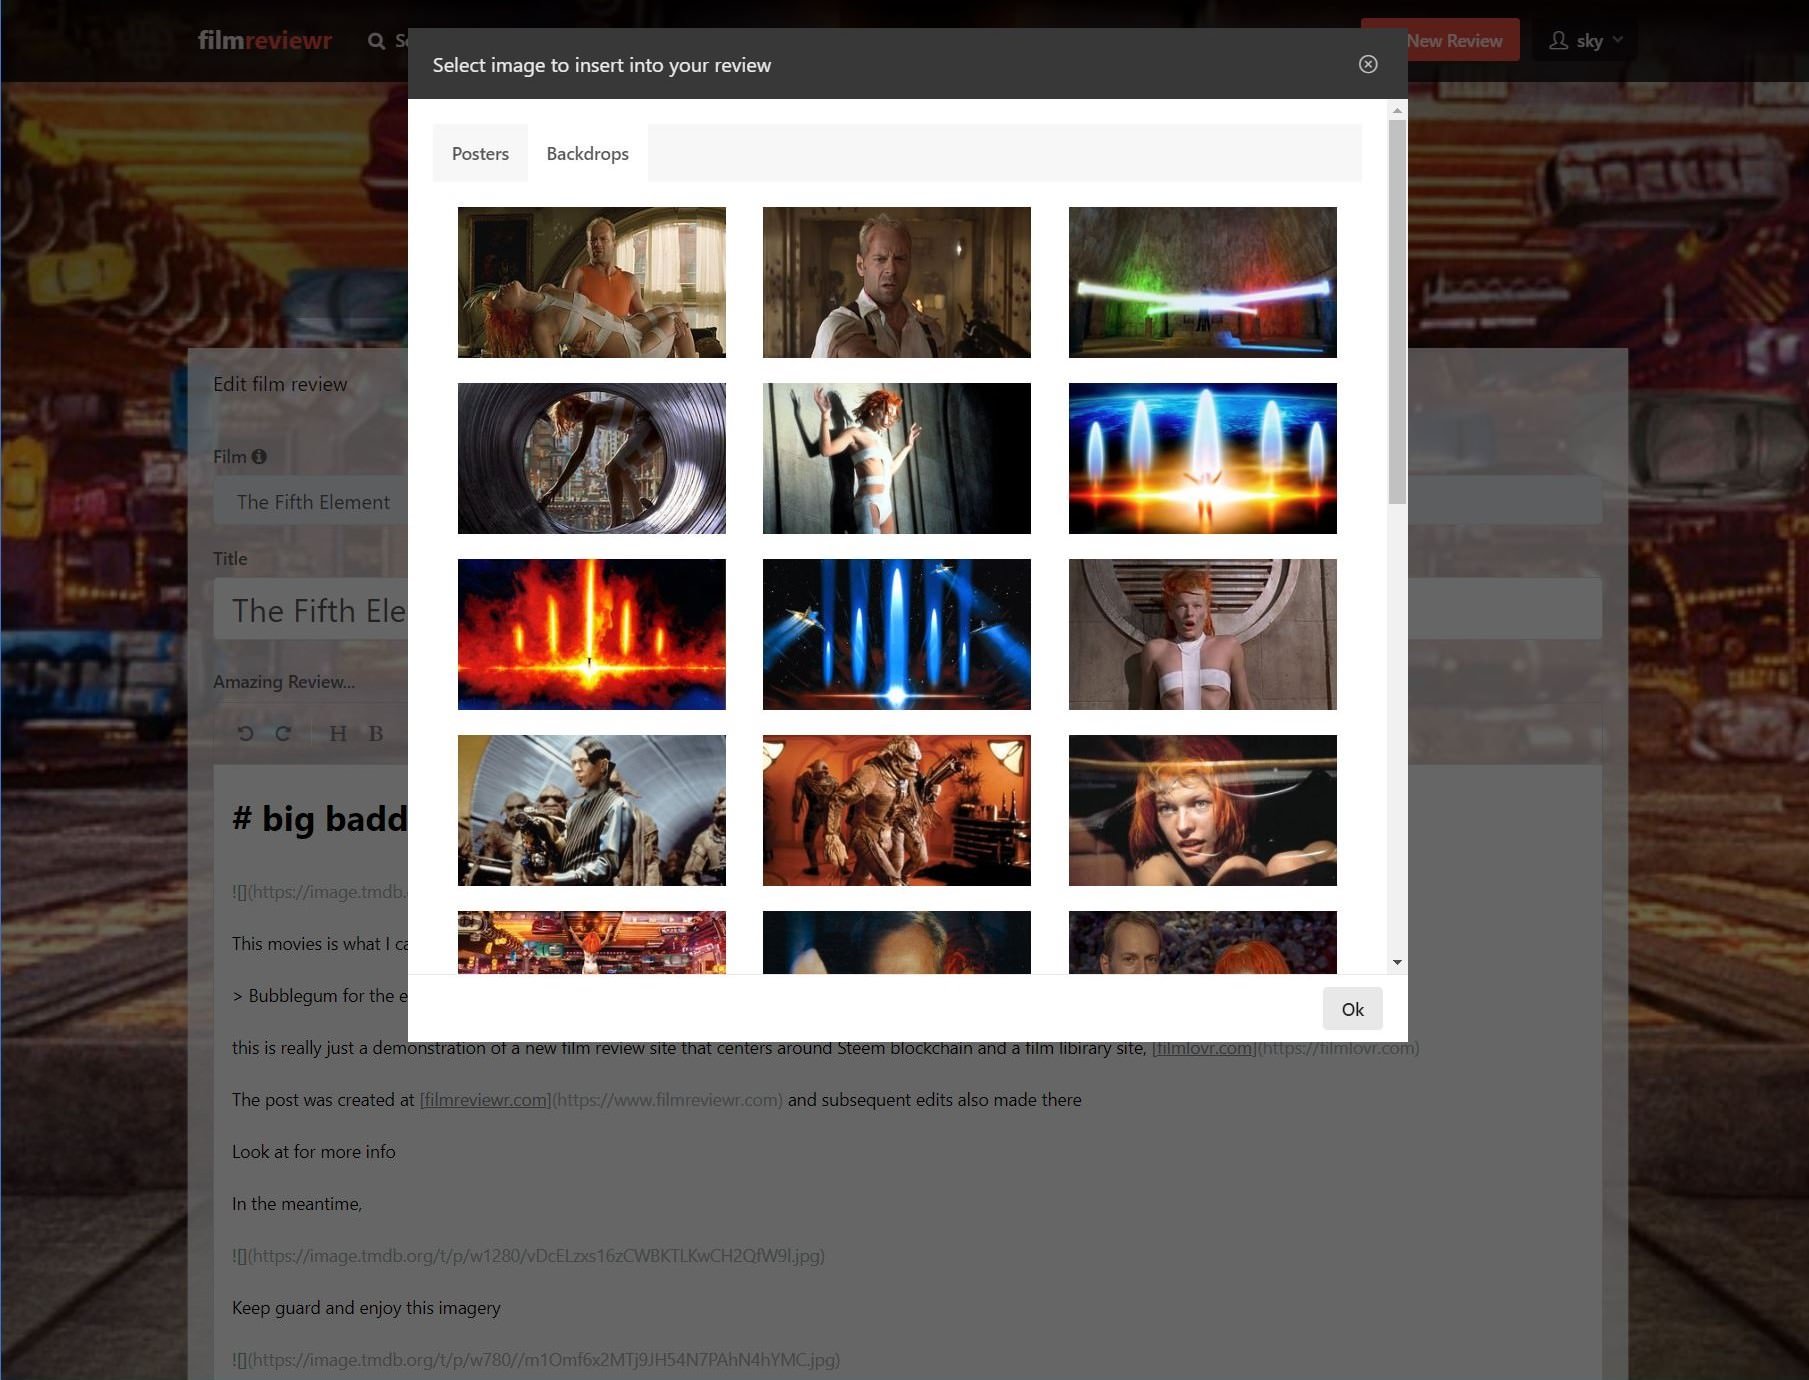Select the Backdrops tab
1809x1380 pixels.
pos(587,153)
